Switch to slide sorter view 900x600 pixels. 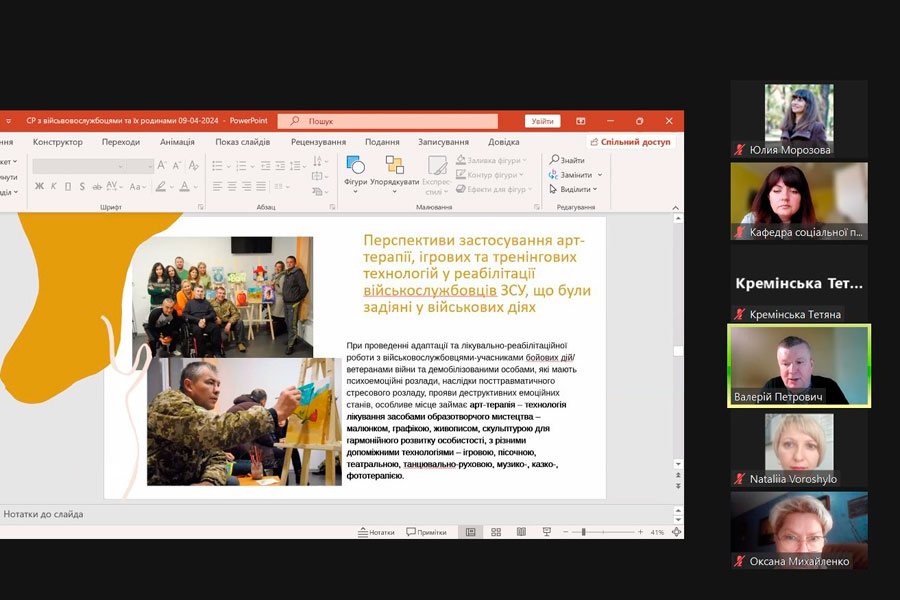[x=494, y=532]
